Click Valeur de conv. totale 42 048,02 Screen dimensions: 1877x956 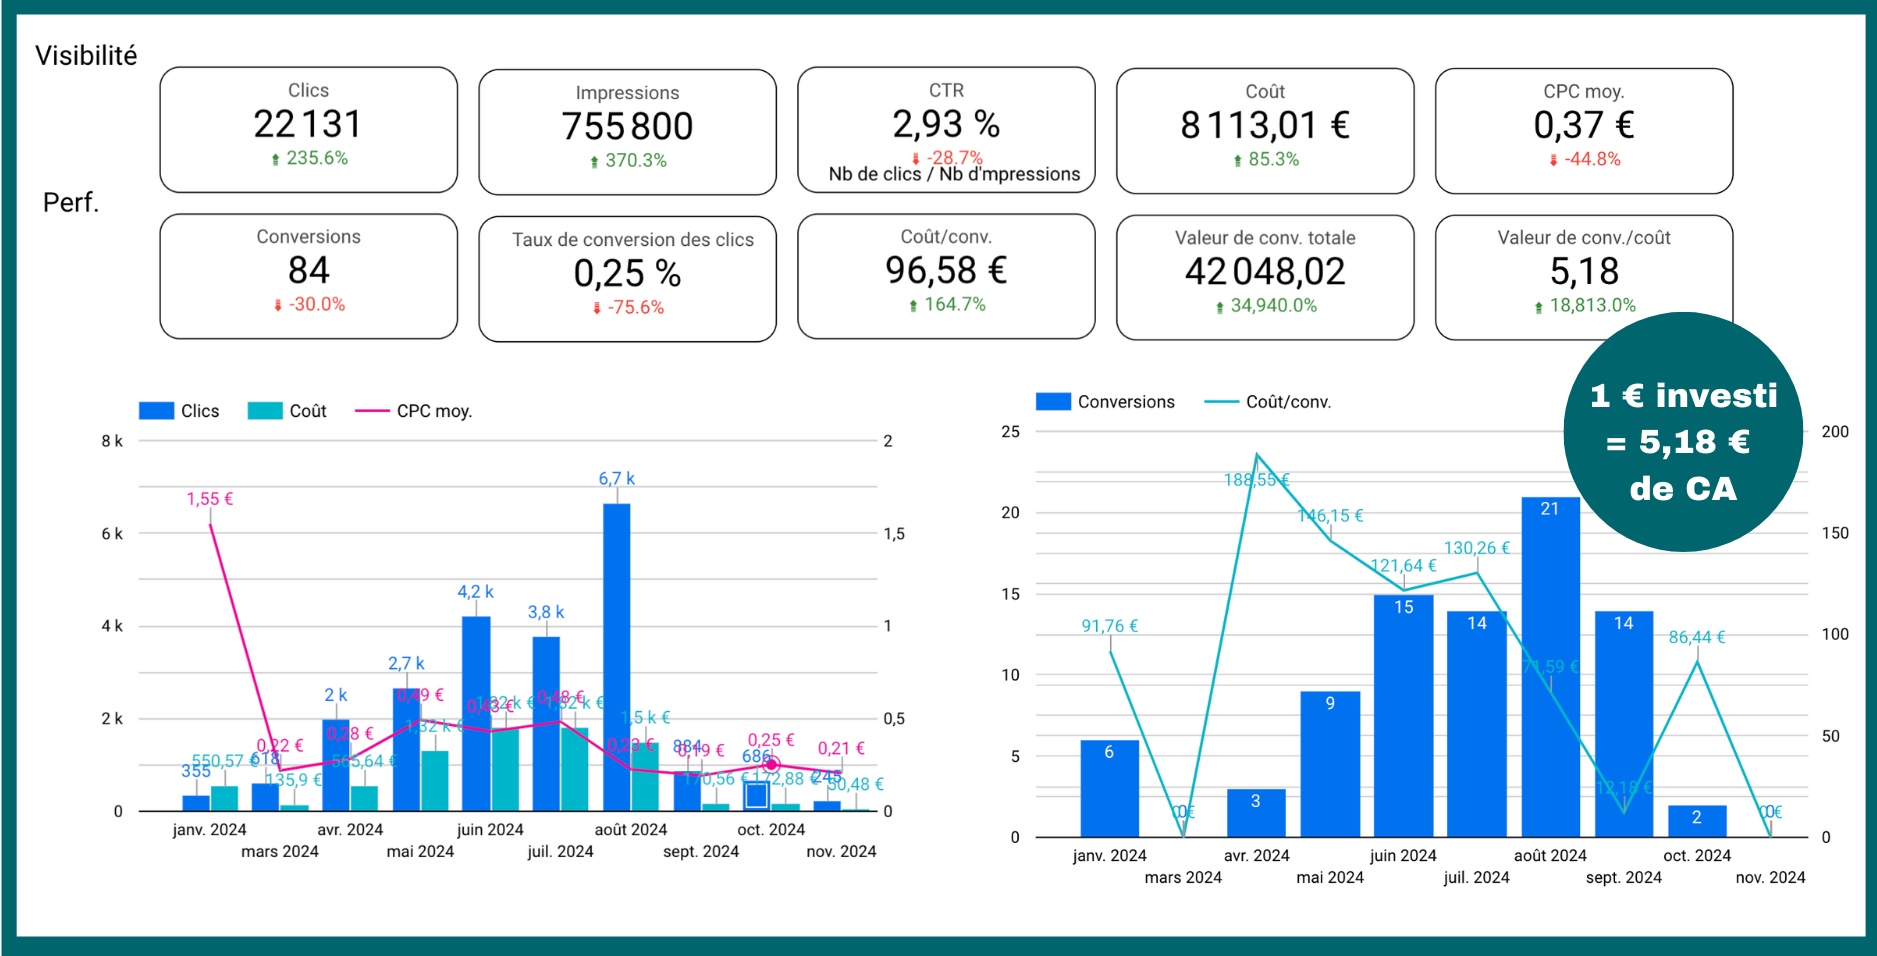pyautogui.click(x=1265, y=277)
